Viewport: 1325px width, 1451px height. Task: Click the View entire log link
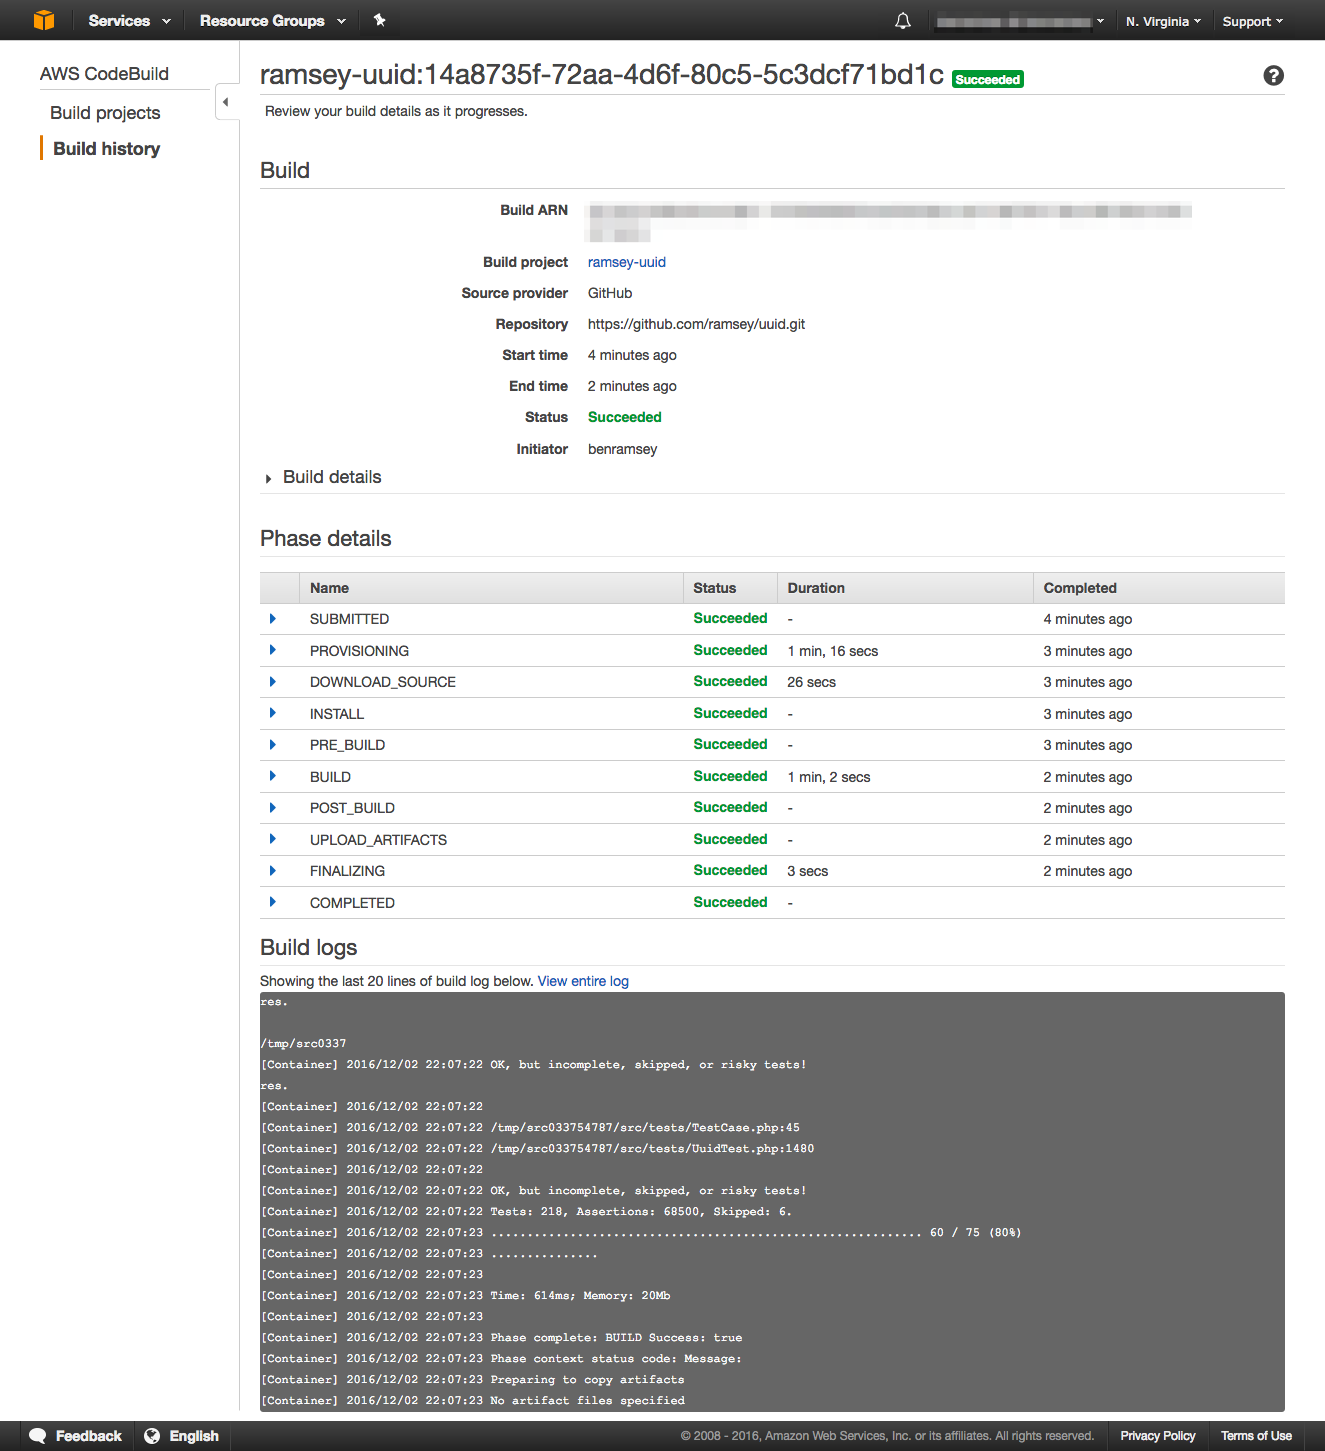[583, 981]
